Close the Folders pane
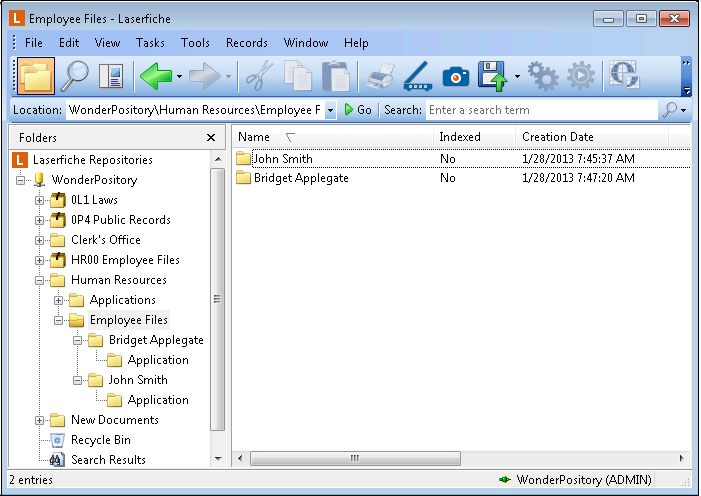This screenshot has height=496, width=701. point(211,138)
